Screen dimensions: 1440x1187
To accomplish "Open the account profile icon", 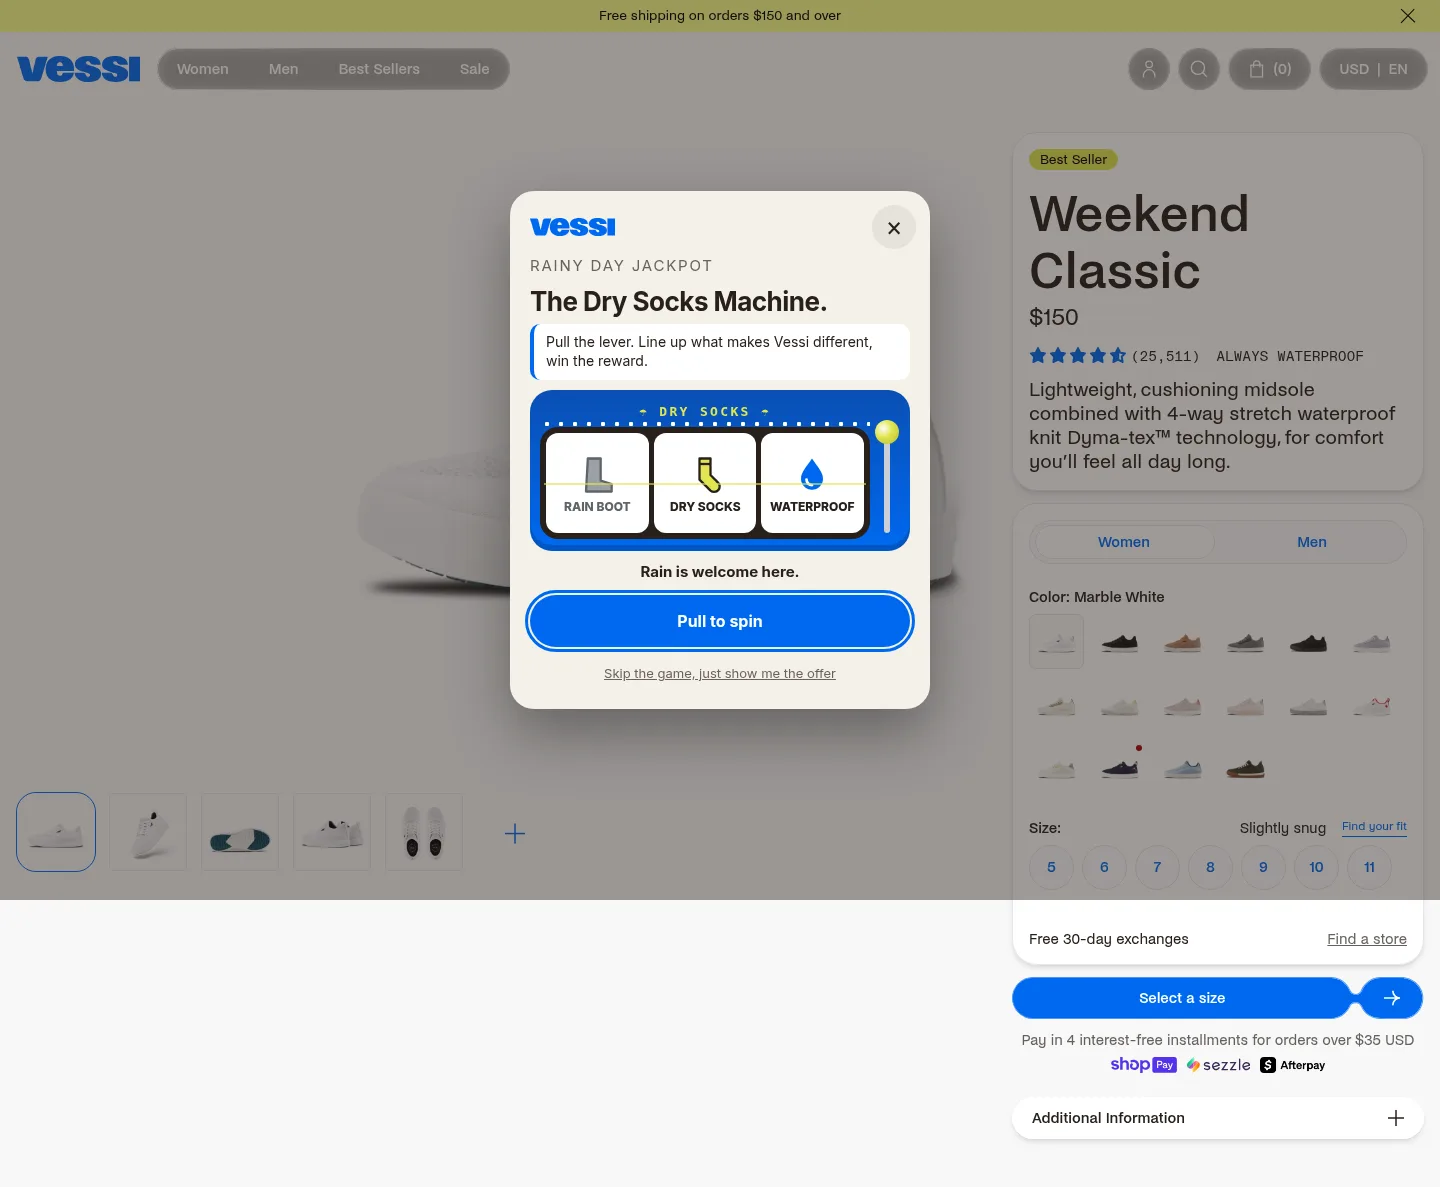I will (x=1149, y=69).
